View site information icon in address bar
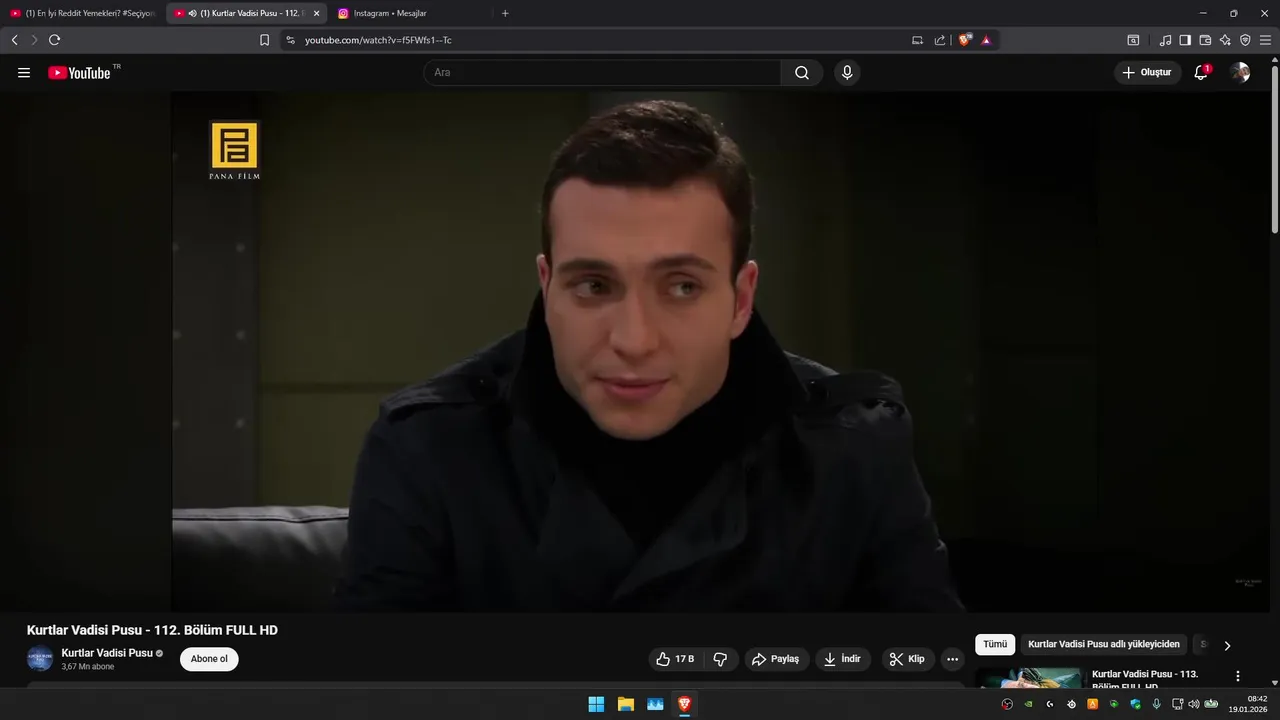Image resolution: width=1280 pixels, height=720 pixels. [291, 40]
